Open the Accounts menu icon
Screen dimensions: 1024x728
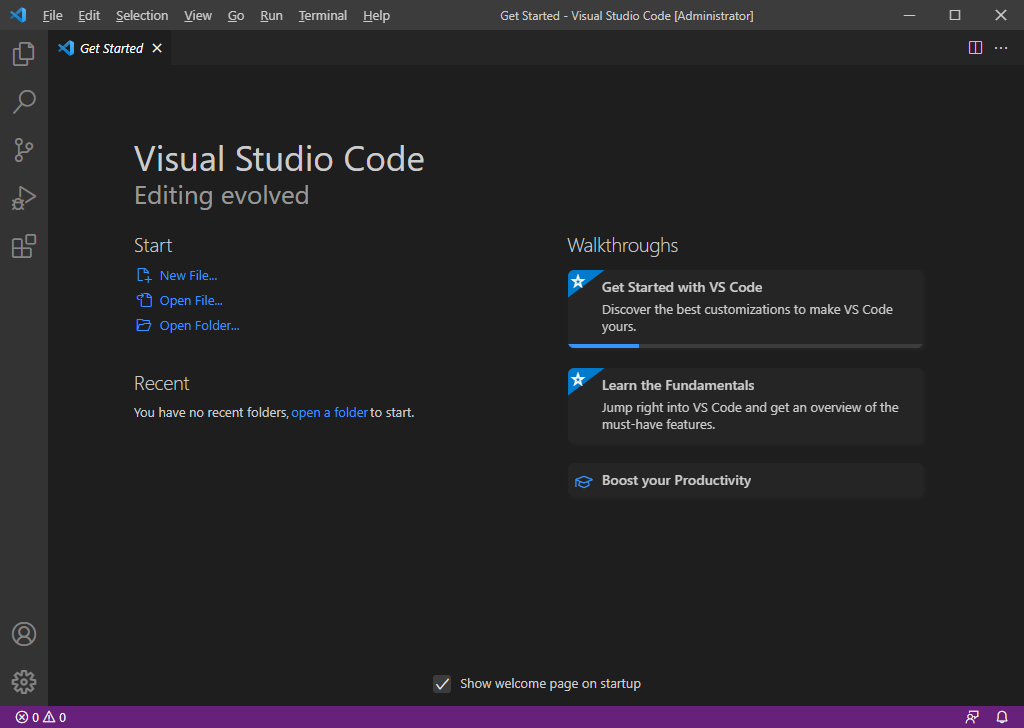click(24, 634)
